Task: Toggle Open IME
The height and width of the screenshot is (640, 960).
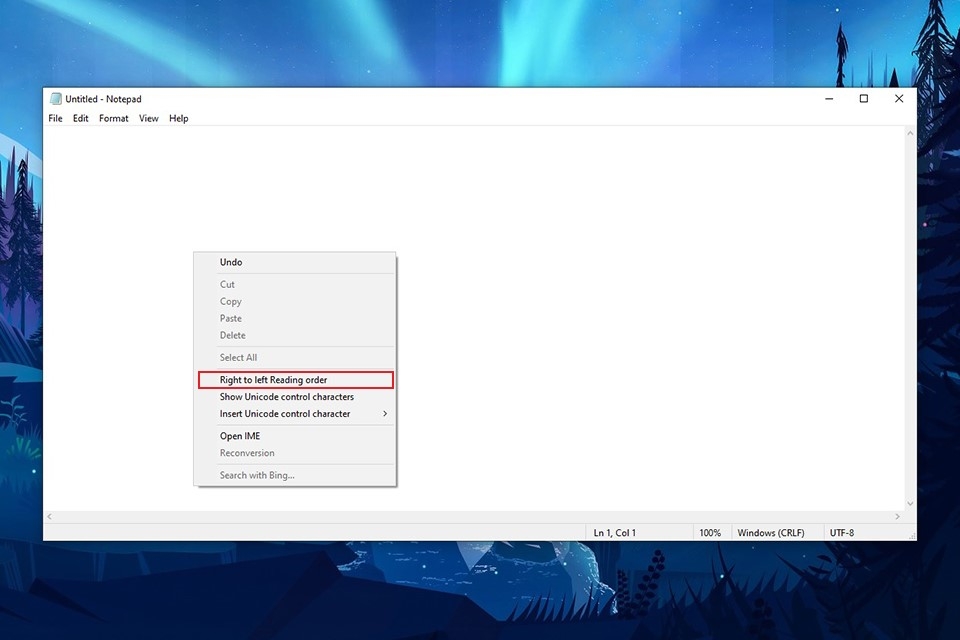Action: [238, 435]
